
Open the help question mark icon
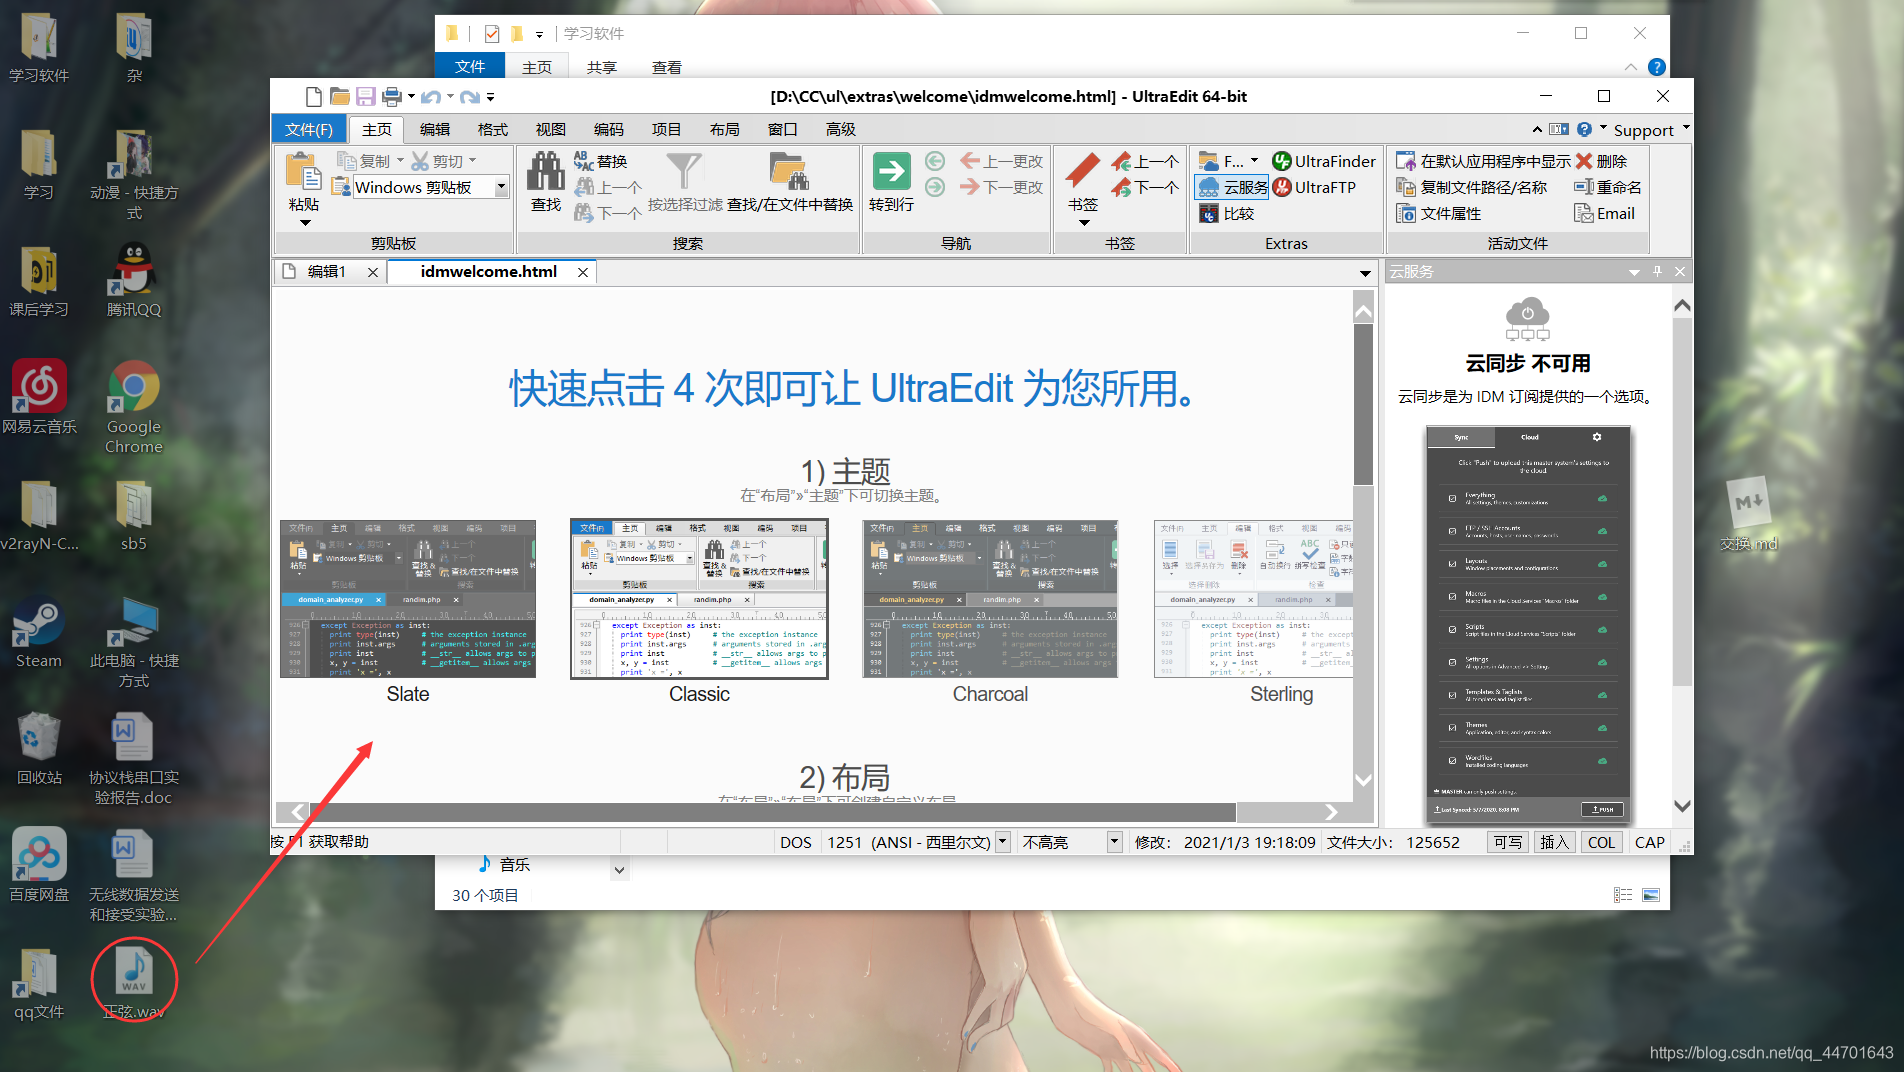1584,129
